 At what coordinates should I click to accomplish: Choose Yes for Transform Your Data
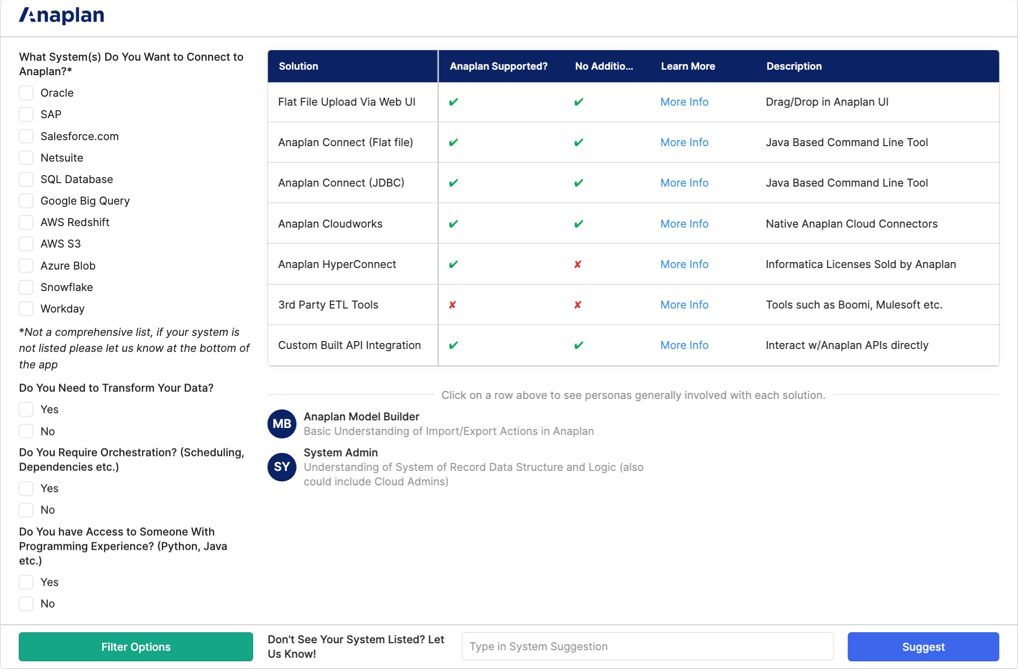[26, 409]
